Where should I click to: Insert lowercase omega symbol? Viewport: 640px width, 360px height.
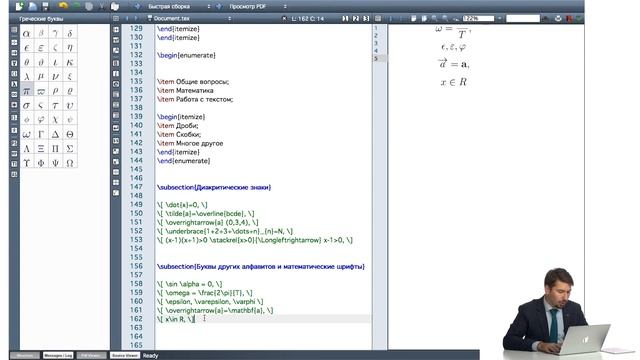tap(27, 134)
